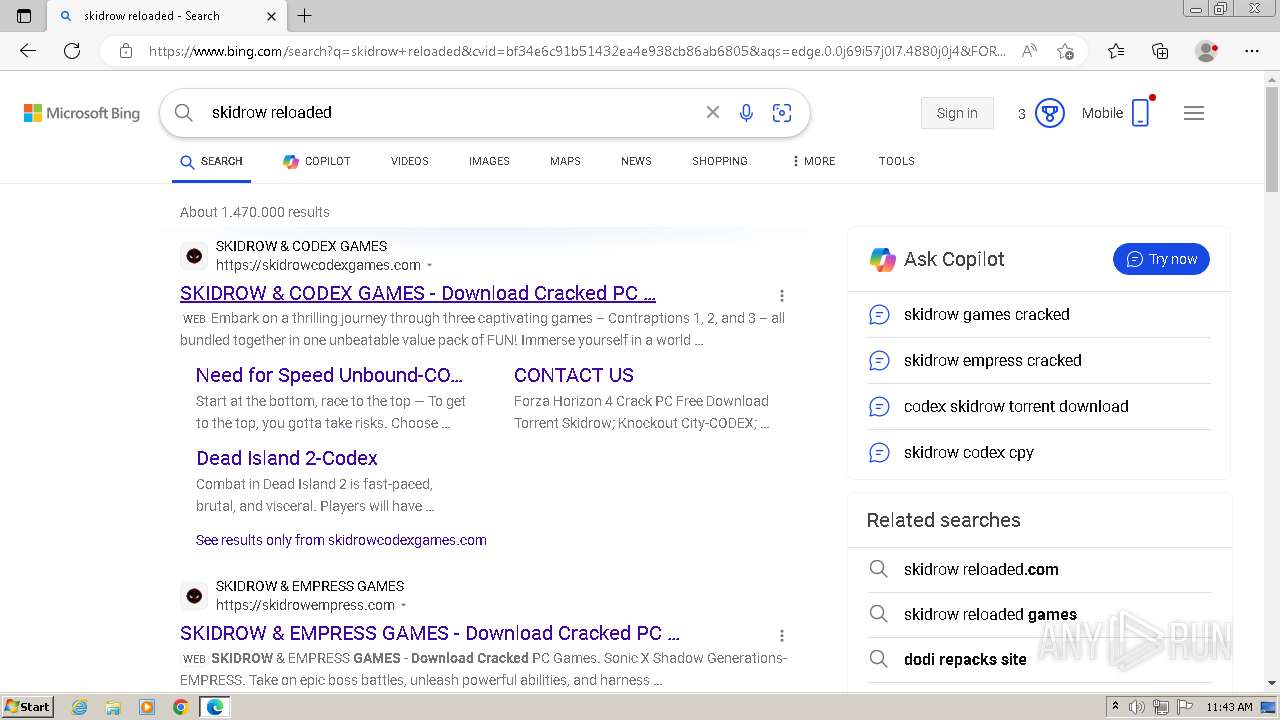The image size is (1280, 720).
Task: Open Read aloud from the address bar
Action: pyautogui.click(x=1029, y=51)
